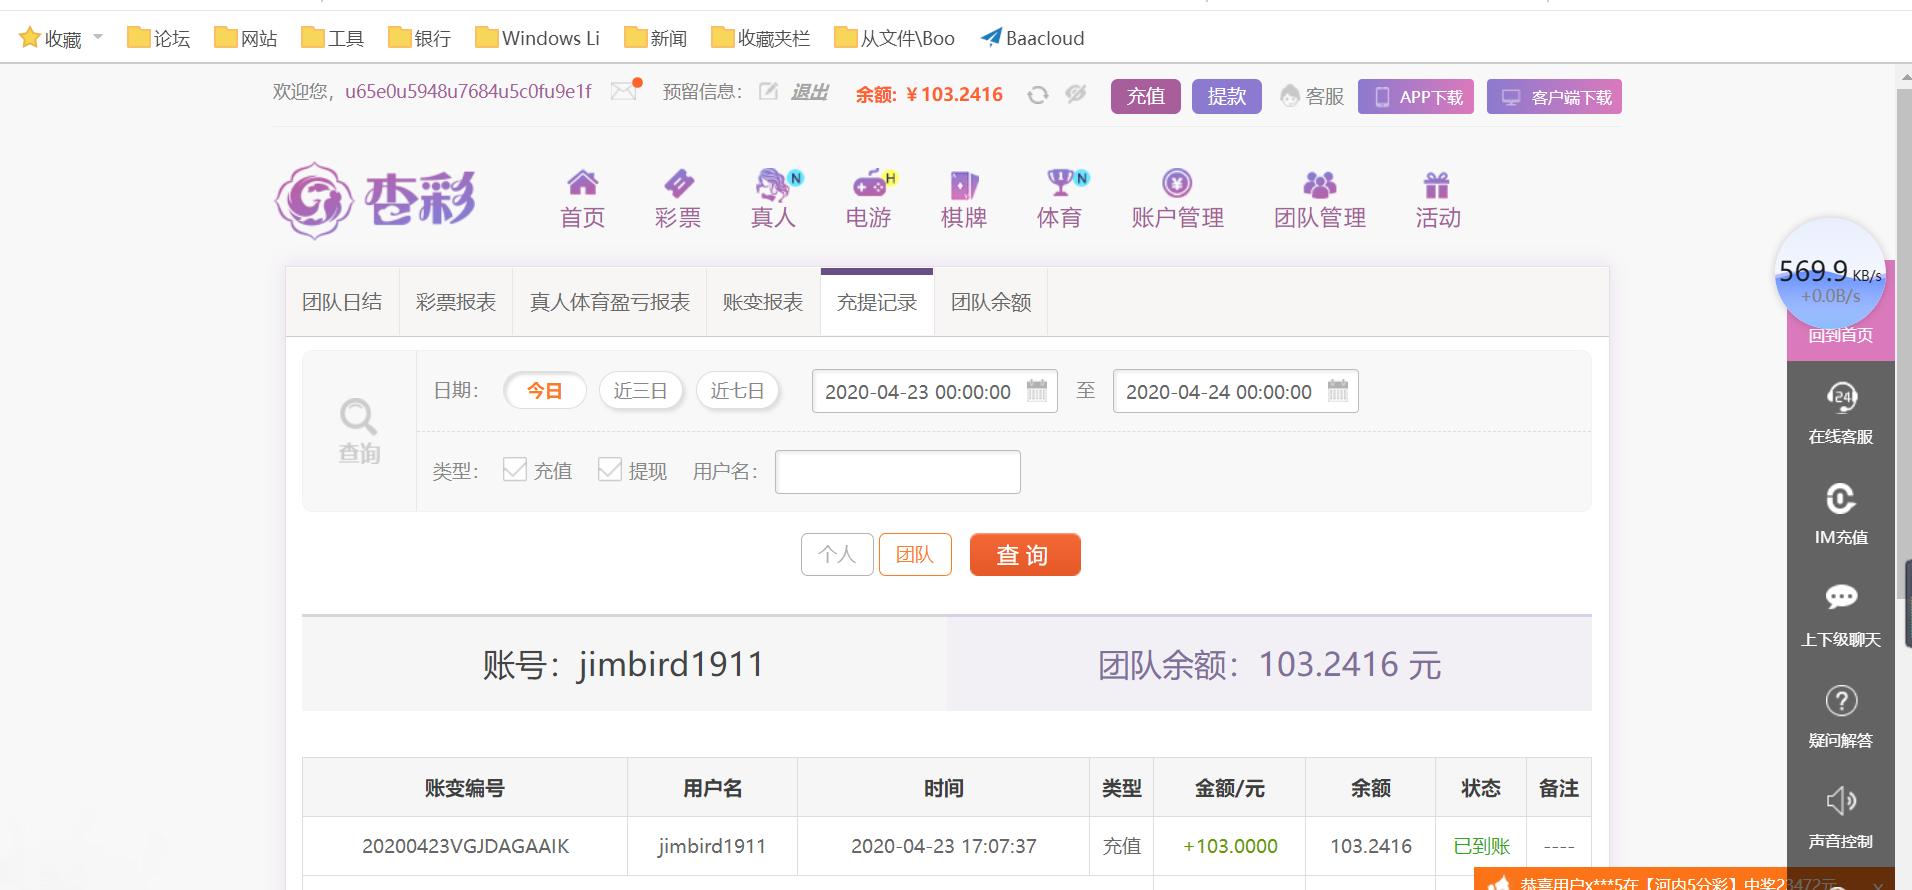The width and height of the screenshot is (1912, 890).
Task: Refresh the balance amount icon
Action: point(1038,95)
